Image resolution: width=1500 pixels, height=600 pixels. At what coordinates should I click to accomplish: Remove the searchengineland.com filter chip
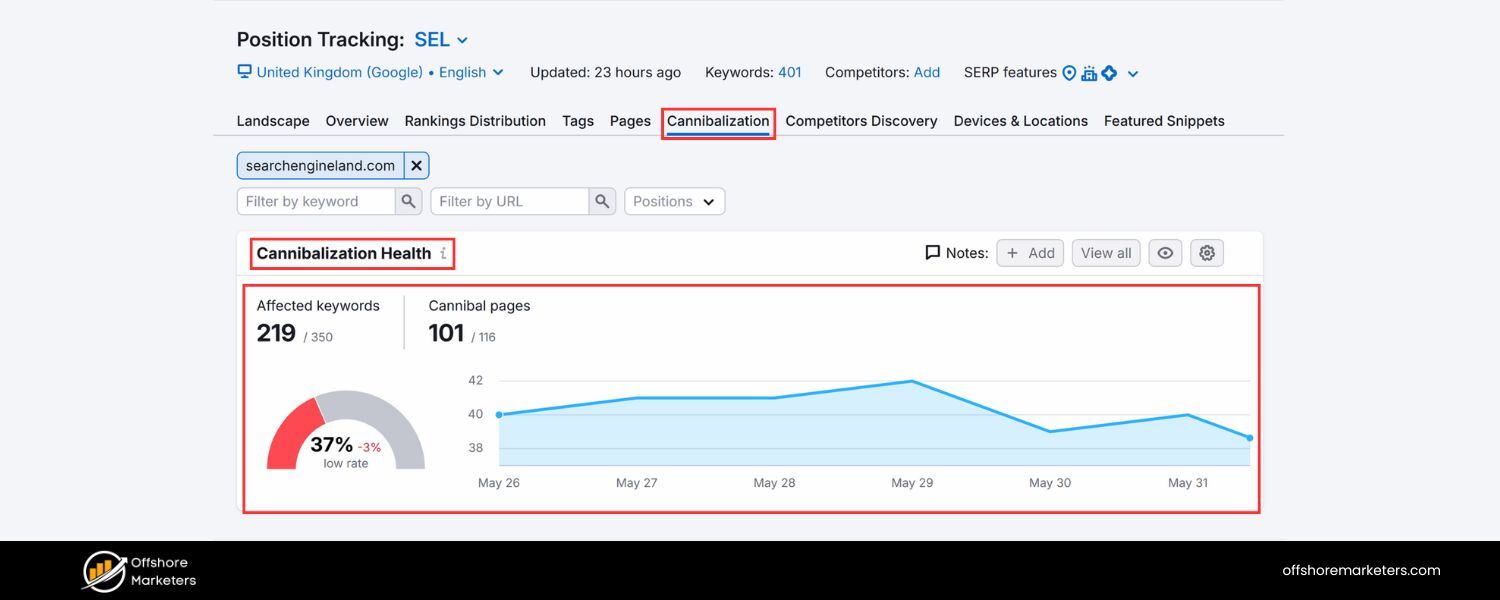click(416, 165)
